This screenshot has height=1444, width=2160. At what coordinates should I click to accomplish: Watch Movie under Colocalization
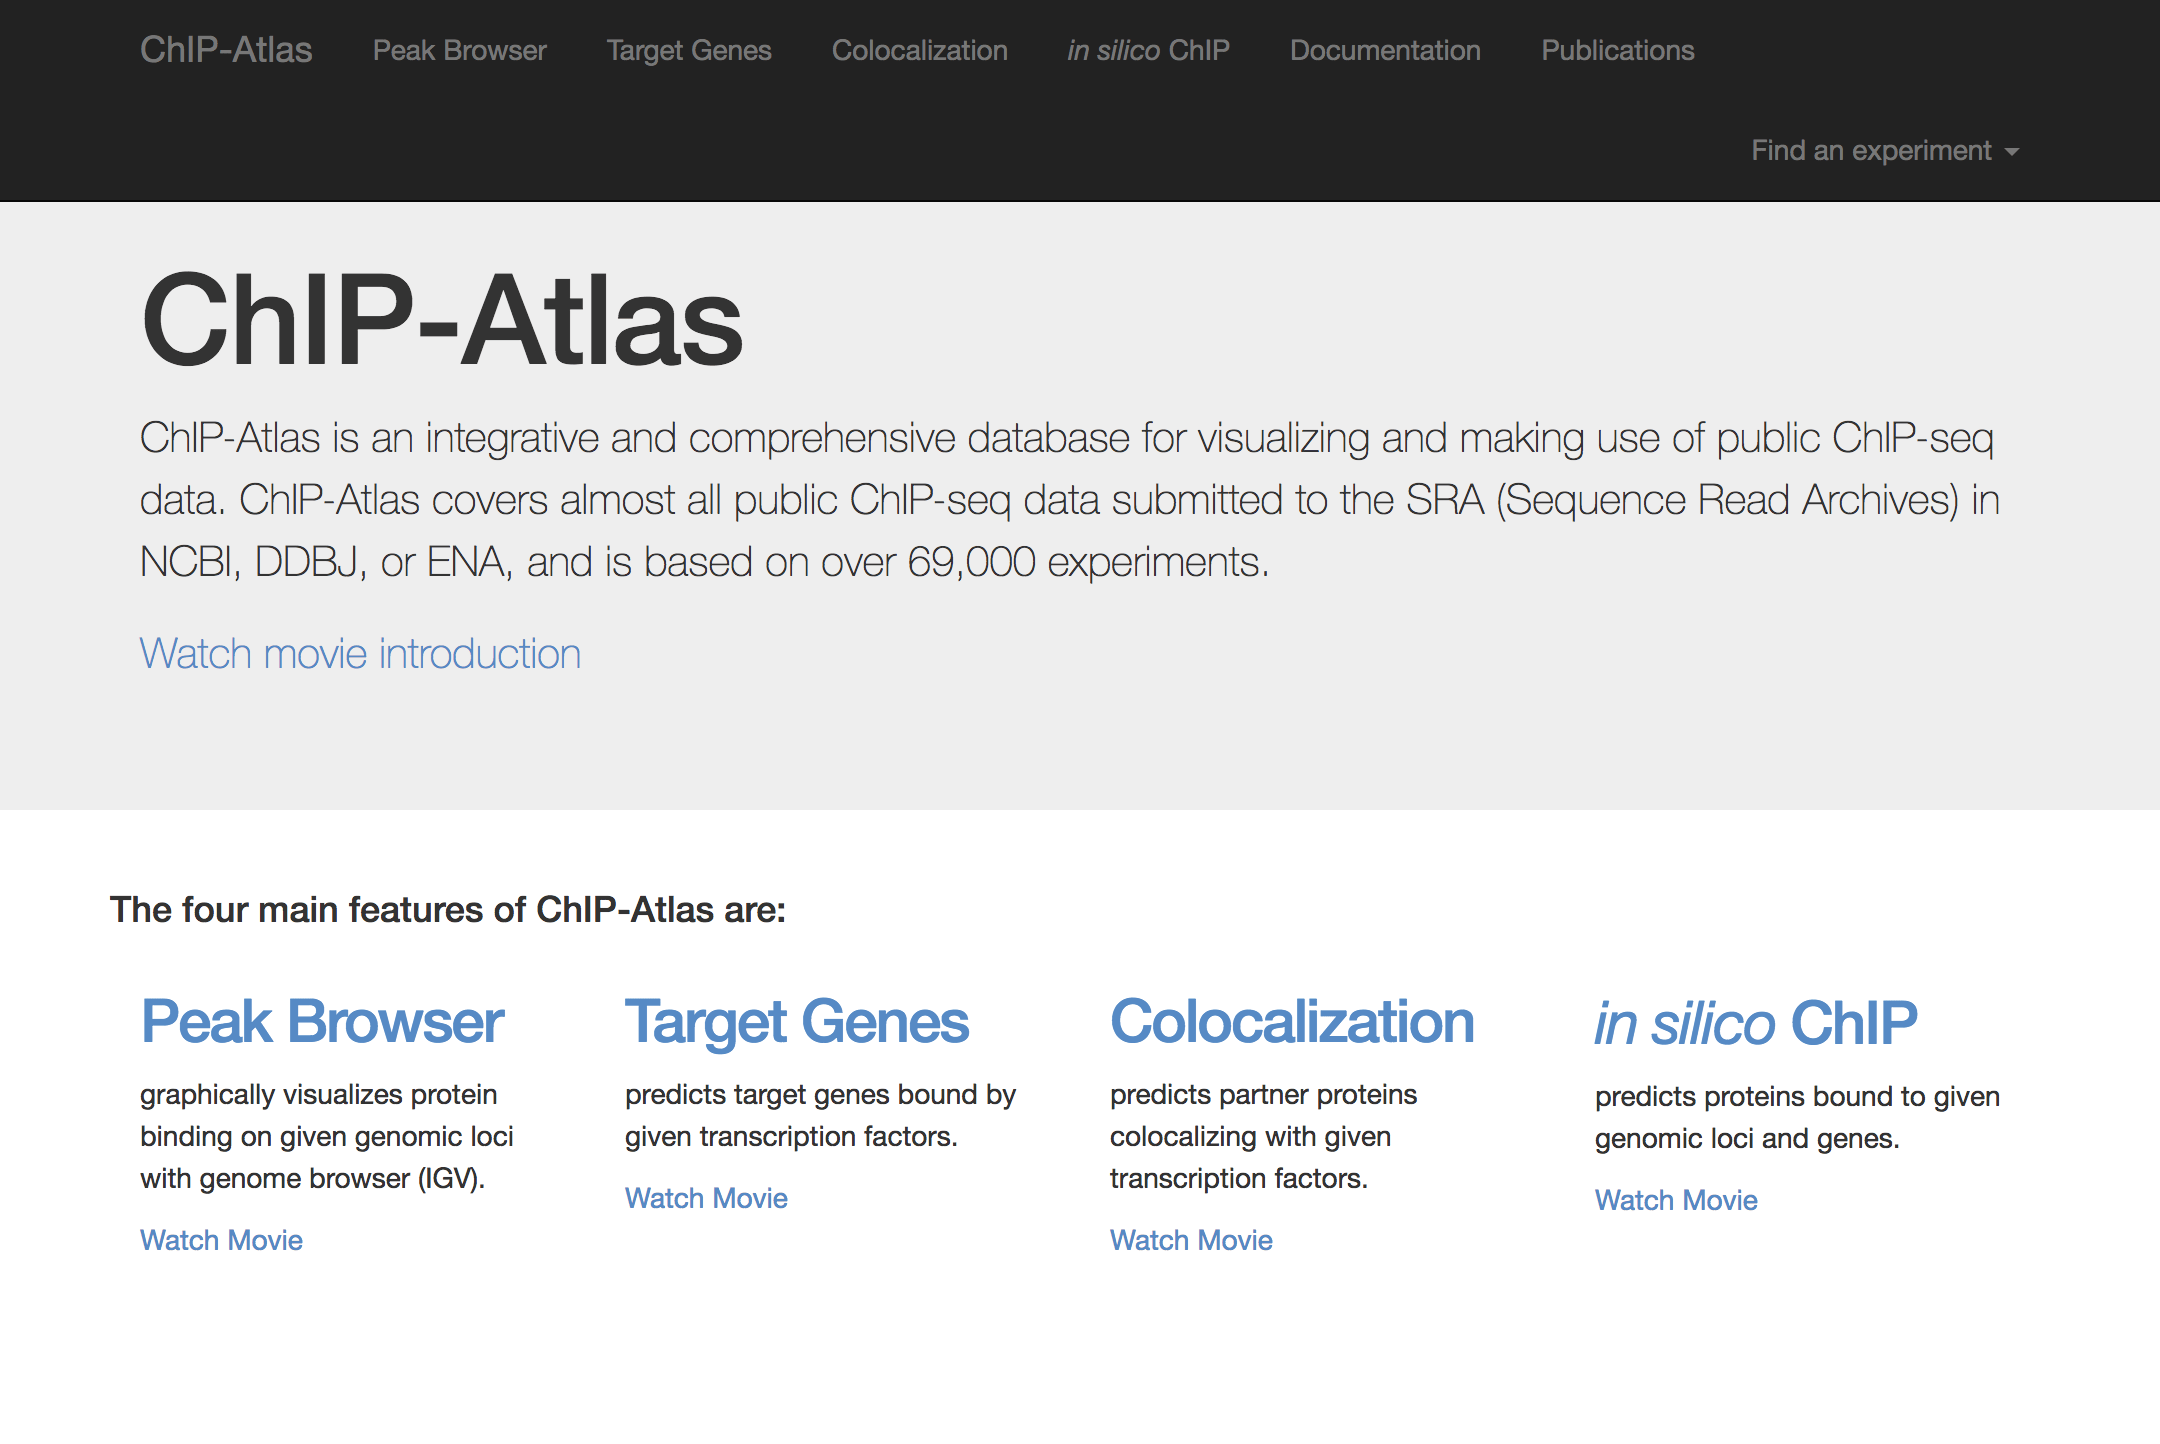coord(1191,1240)
